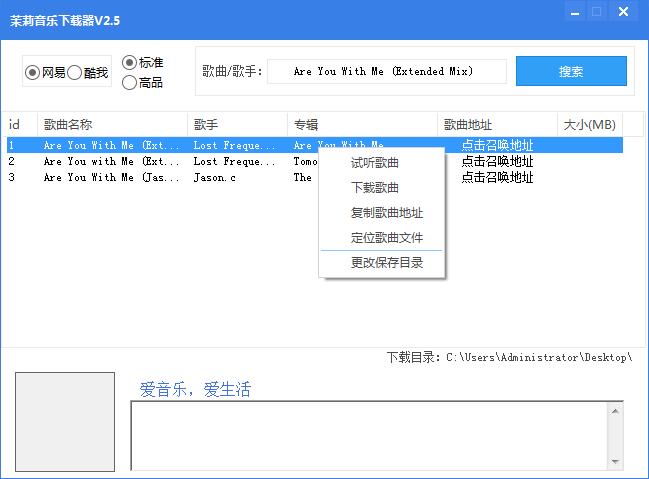The width and height of the screenshot is (649, 479).
Task: Choose 试听歌曲 from the context menu
Action: click(x=375, y=163)
